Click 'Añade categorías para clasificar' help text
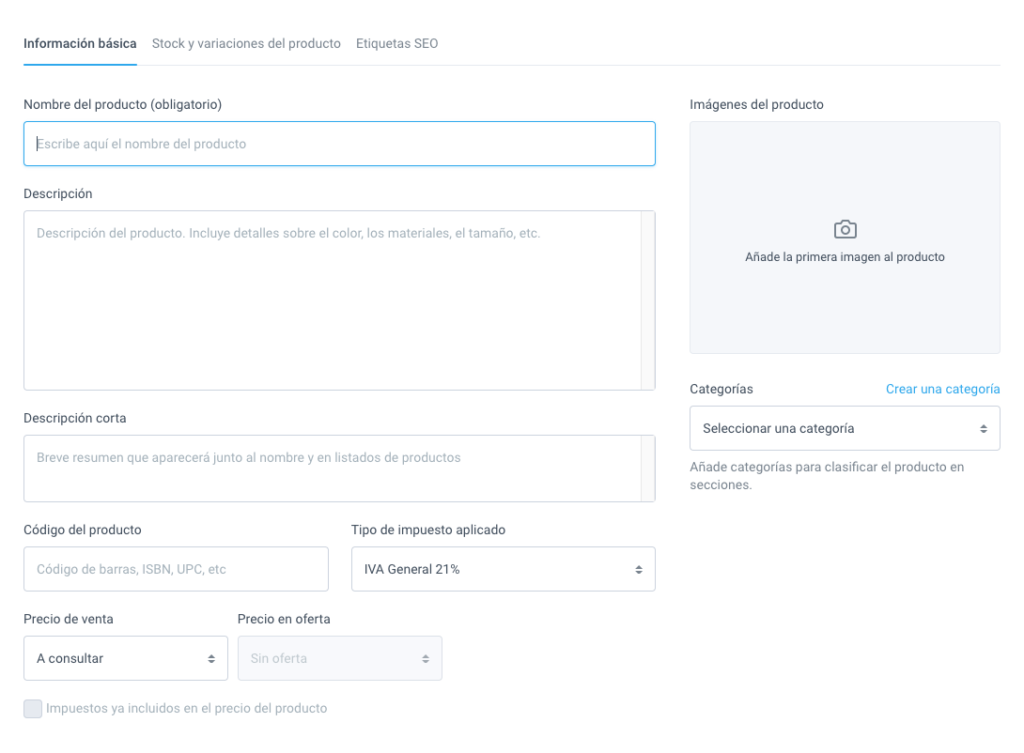 tap(827, 476)
